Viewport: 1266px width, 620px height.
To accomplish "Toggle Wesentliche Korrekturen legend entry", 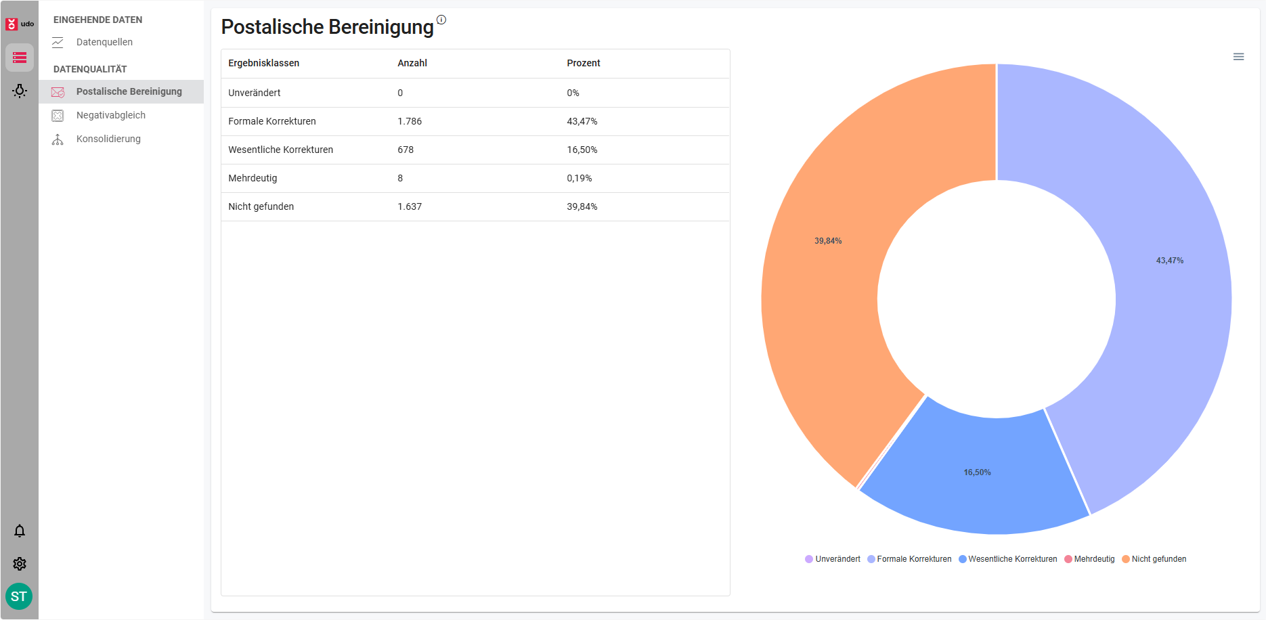I will (x=1011, y=559).
